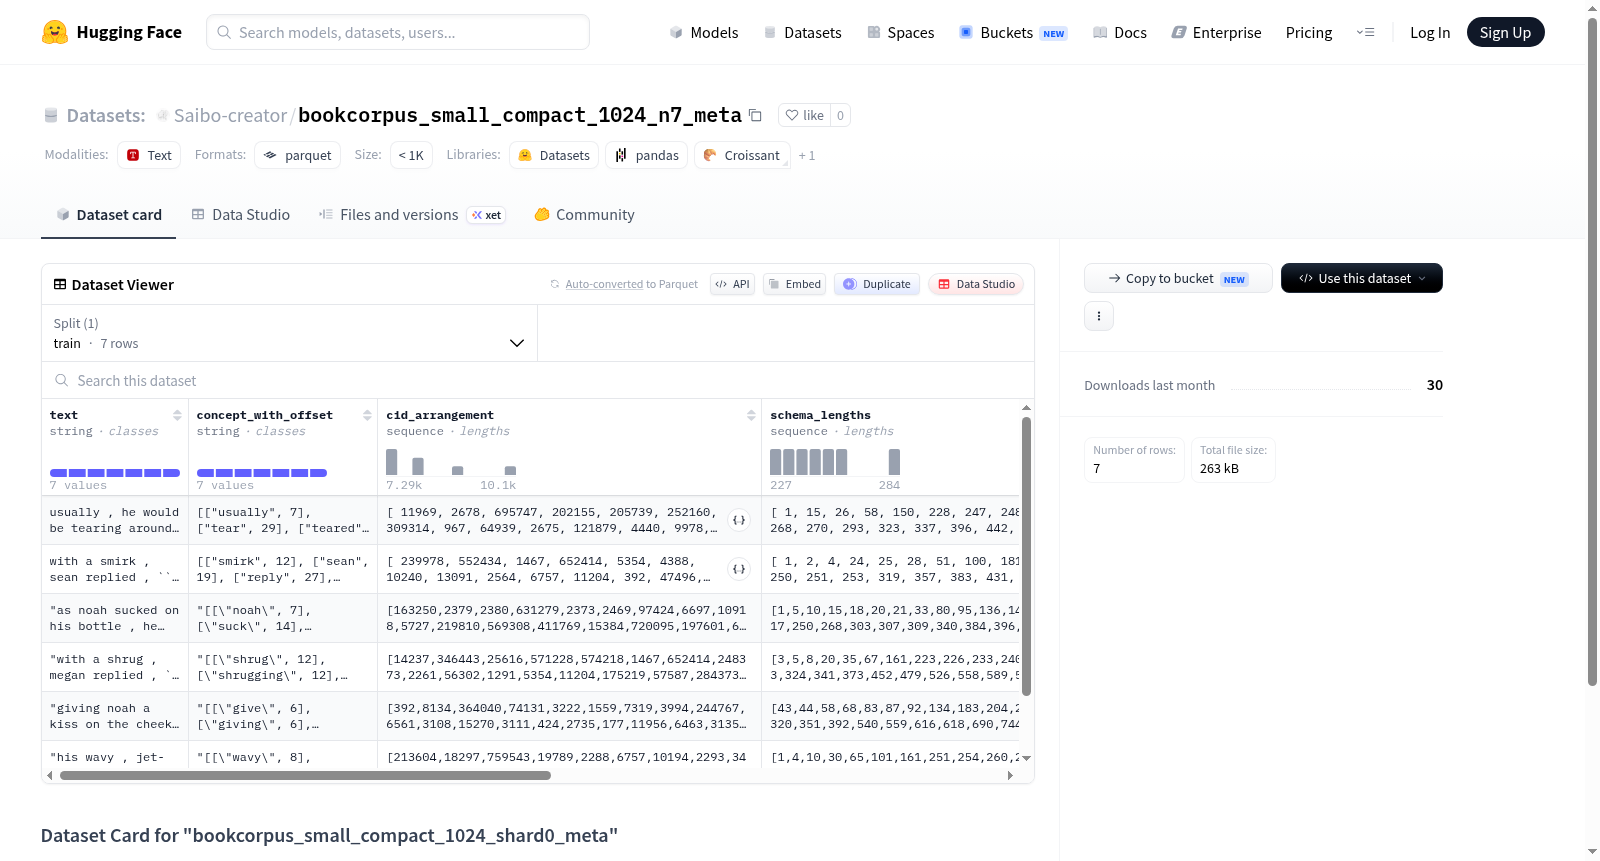
Task: Click the table scroll left arrow
Action: point(49,775)
